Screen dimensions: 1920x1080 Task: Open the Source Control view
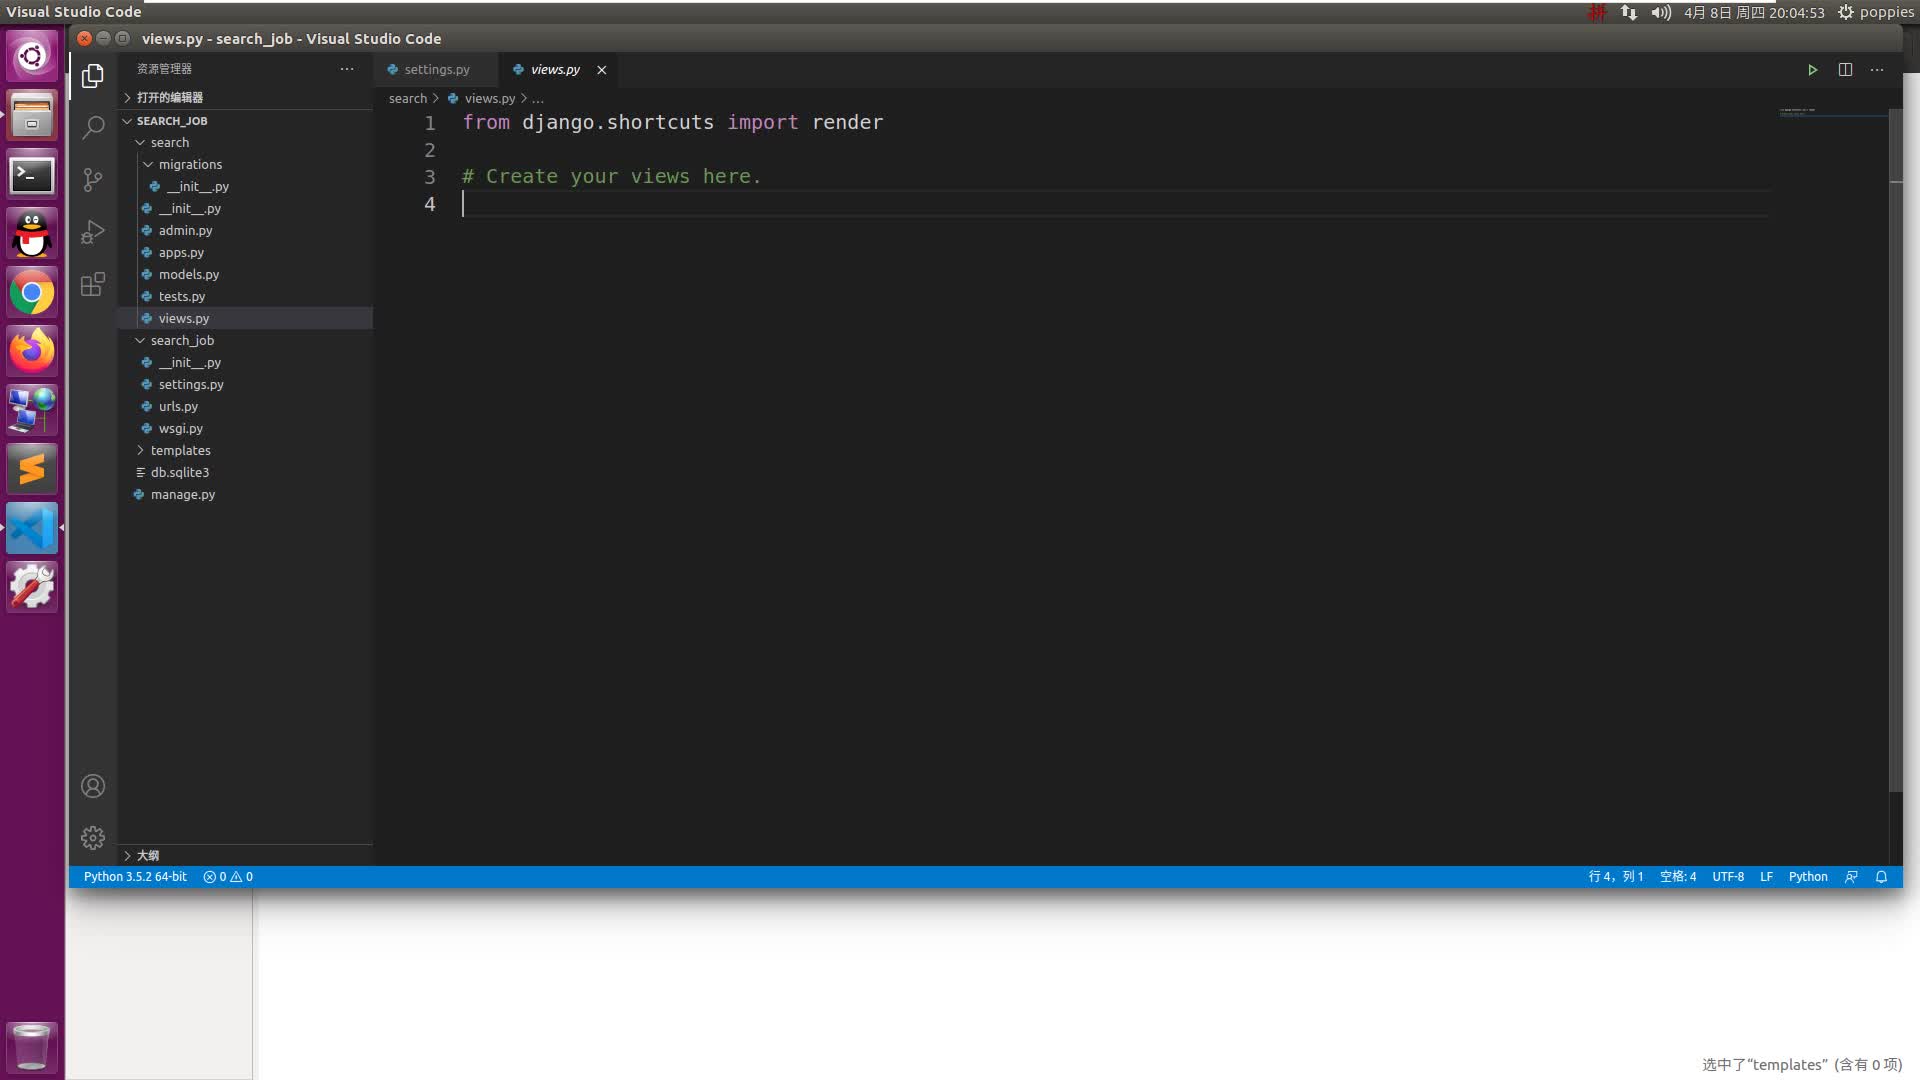[x=93, y=180]
